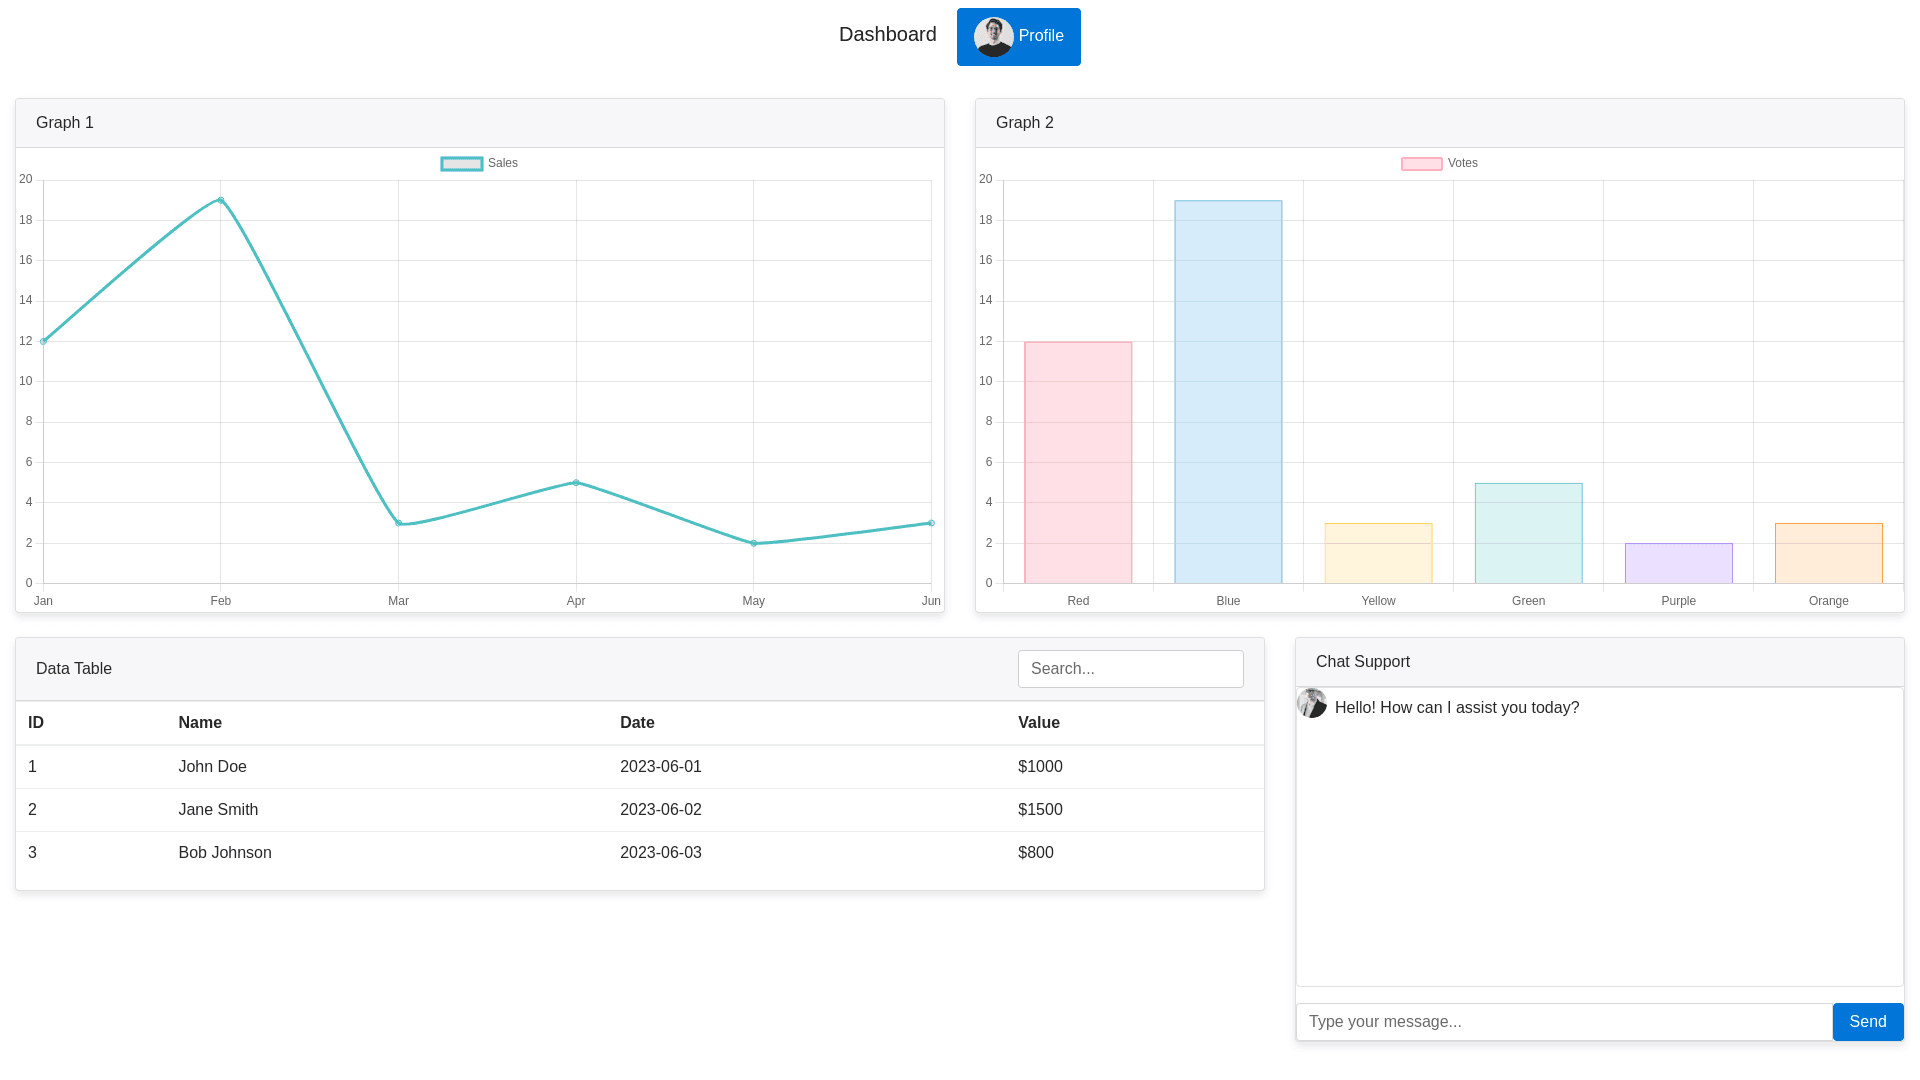Click the Apr sales data point
Image resolution: width=1920 pixels, height=1080 pixels.
click(x=576, y=483)
